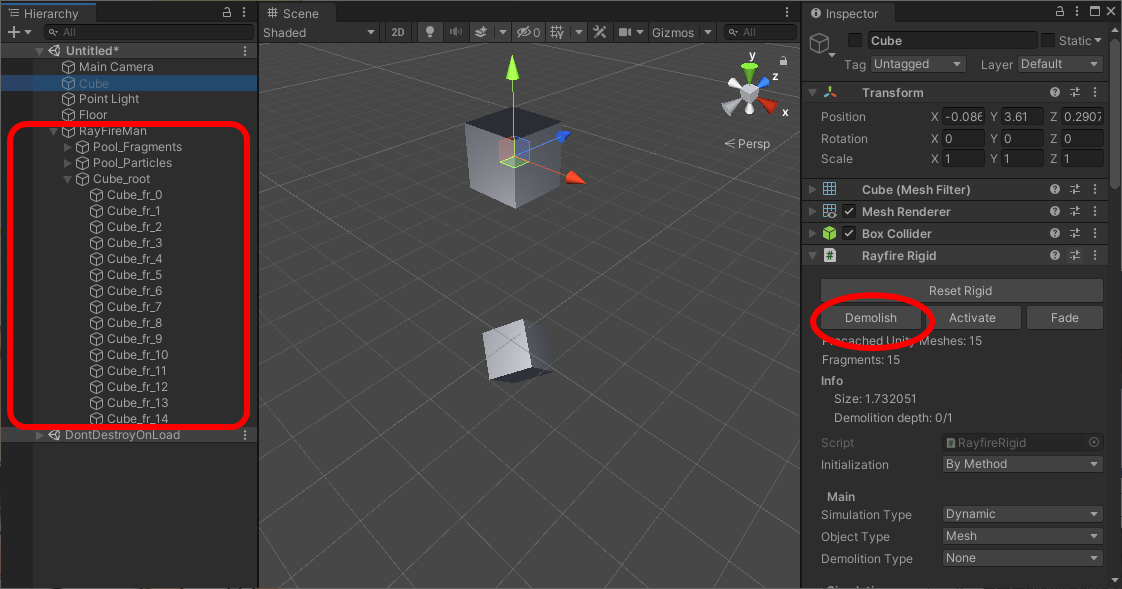Open the Shaded draw mode dropdown
Screen dimensions: 1122x589
[318, 33]
